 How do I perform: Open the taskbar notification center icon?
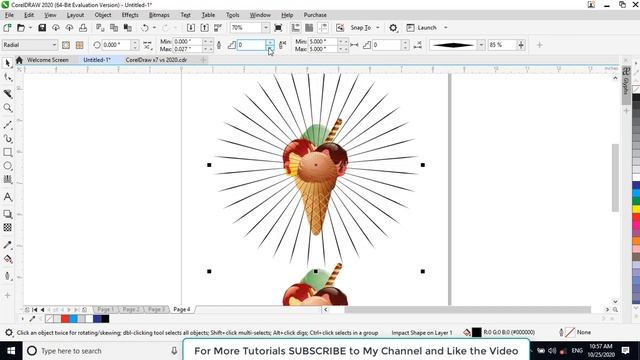click(x=625, y=351)
